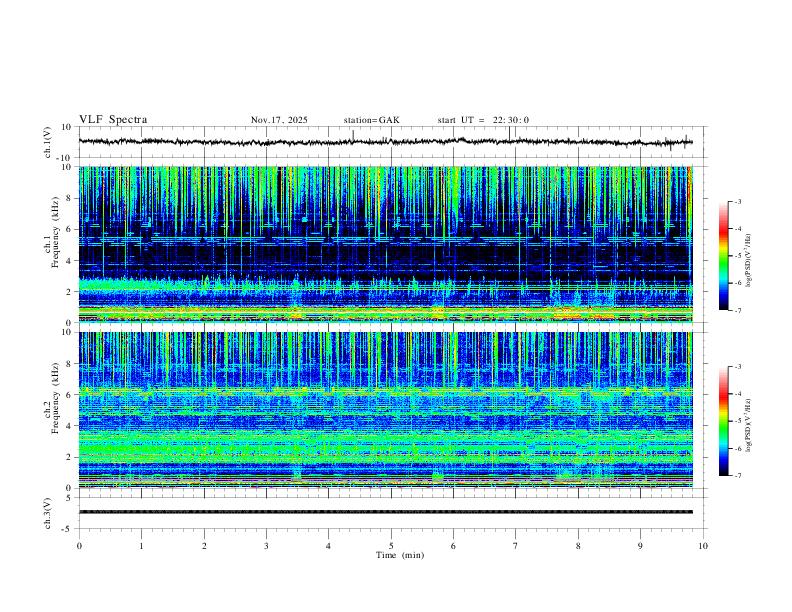Click the ch.3 black signal trace

pyautogui.click(x=386, y=512)
